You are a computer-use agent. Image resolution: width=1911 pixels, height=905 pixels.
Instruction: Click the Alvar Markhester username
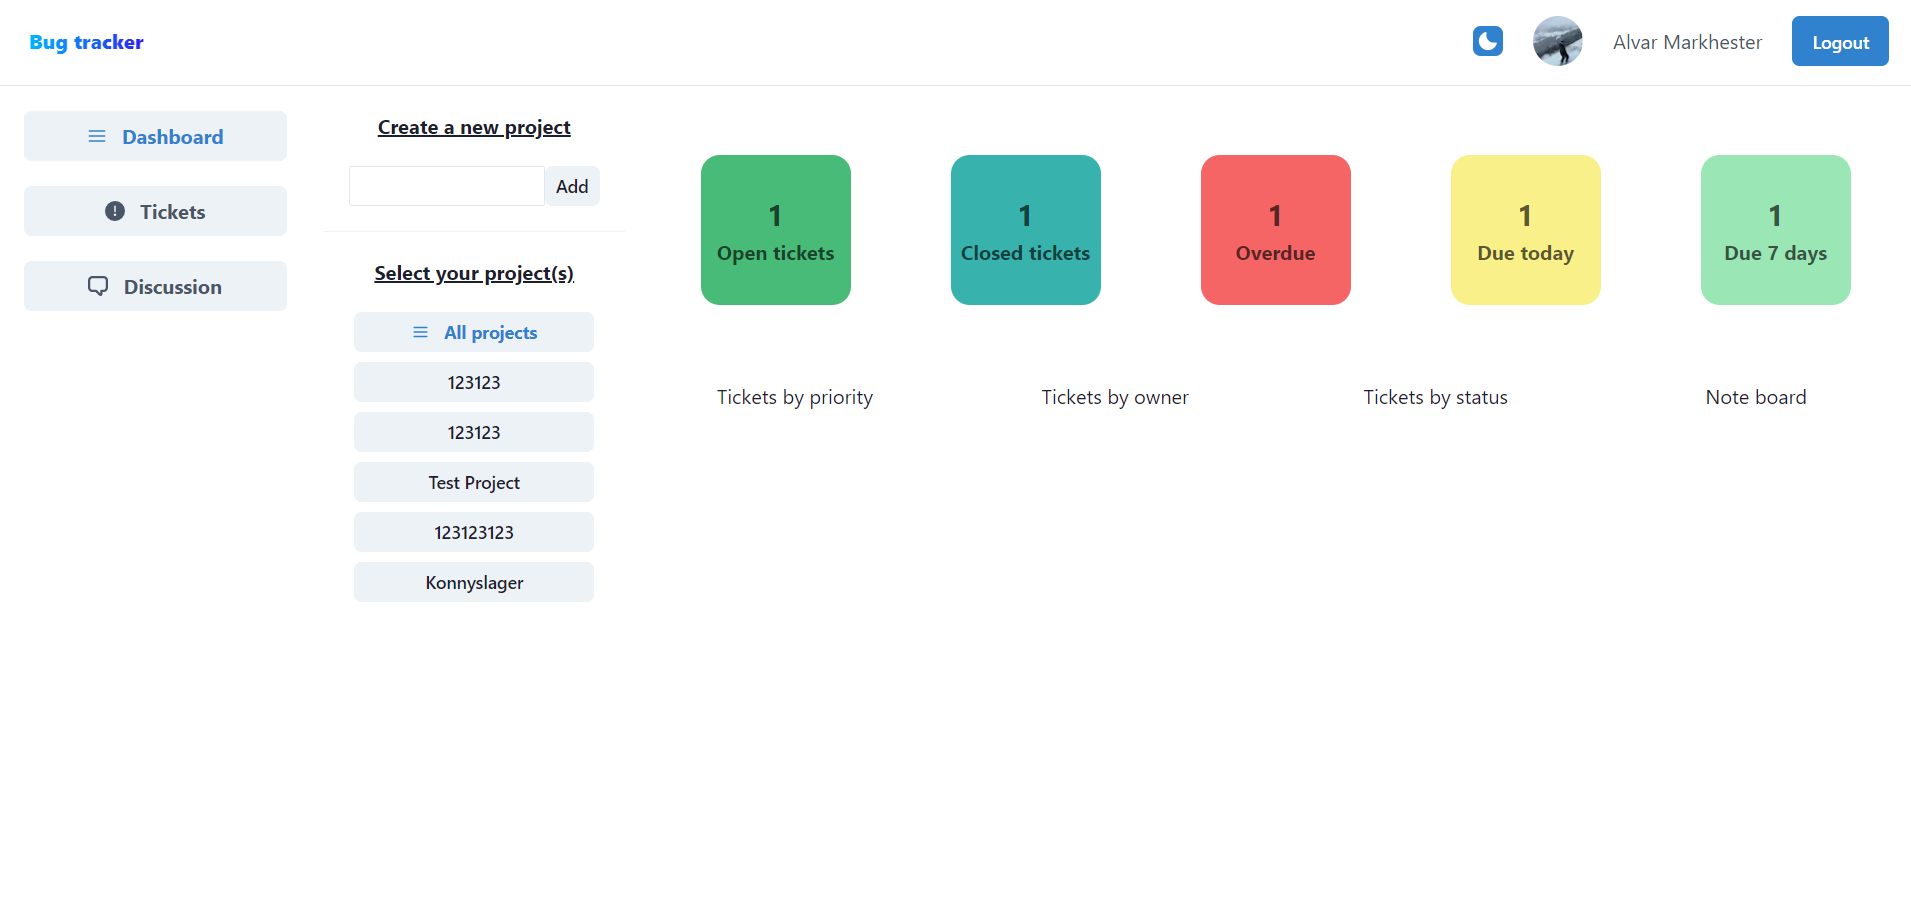click(x=1687, y=42)
